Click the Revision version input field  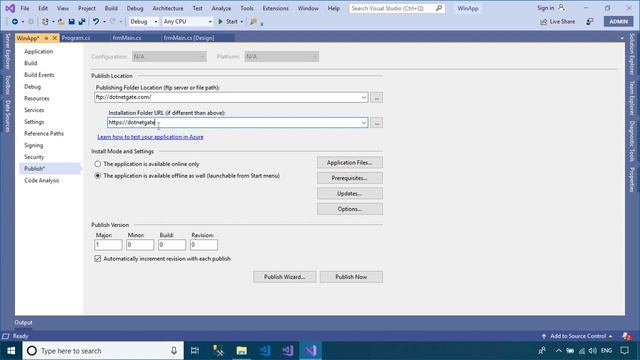(204, 244)
